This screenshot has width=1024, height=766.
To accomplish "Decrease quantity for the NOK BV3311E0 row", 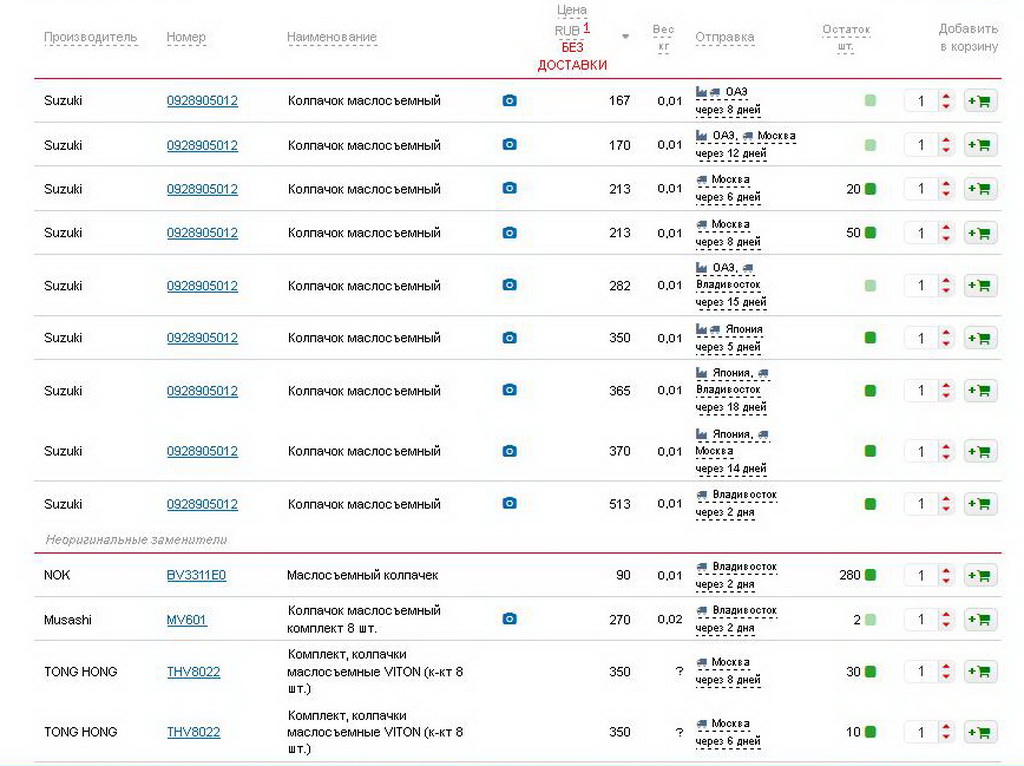I will pyautogui.click(x=946, y=581).
